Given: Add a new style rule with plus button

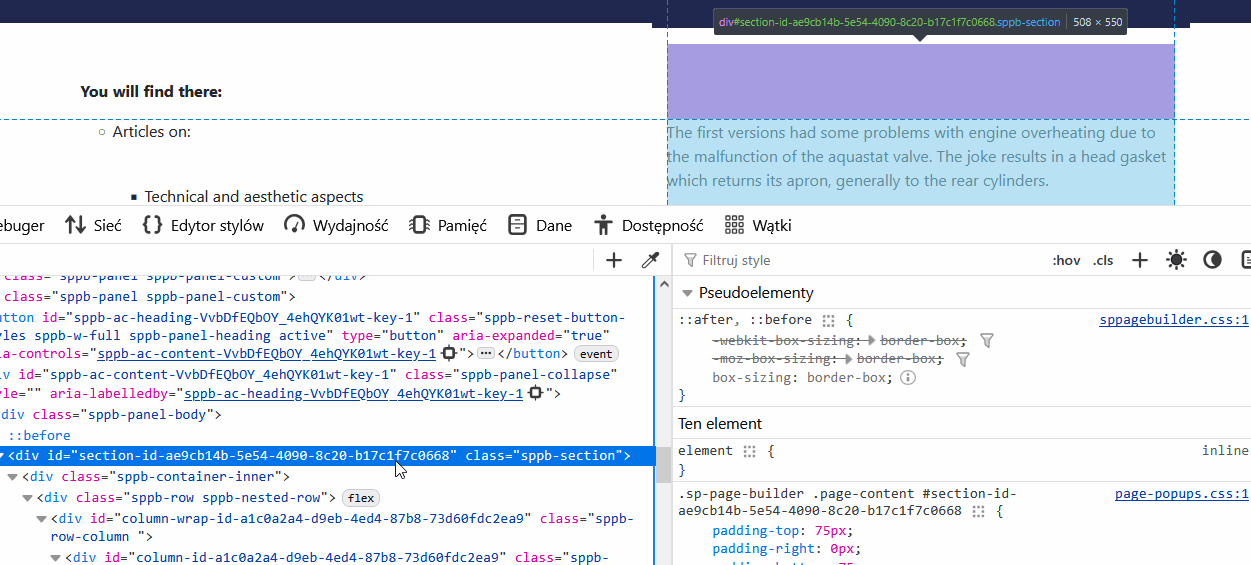Looking at the screenshot, I should 1139,260.
